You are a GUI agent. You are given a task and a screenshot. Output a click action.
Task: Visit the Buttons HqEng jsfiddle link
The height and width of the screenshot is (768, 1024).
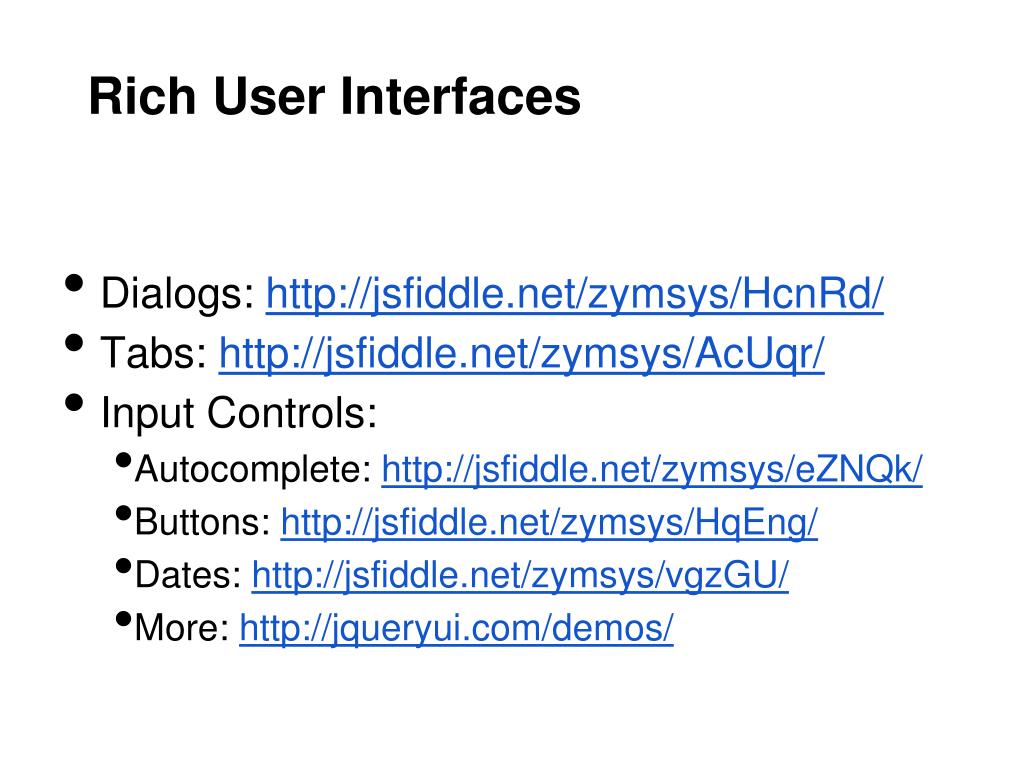tap(549, 522)
